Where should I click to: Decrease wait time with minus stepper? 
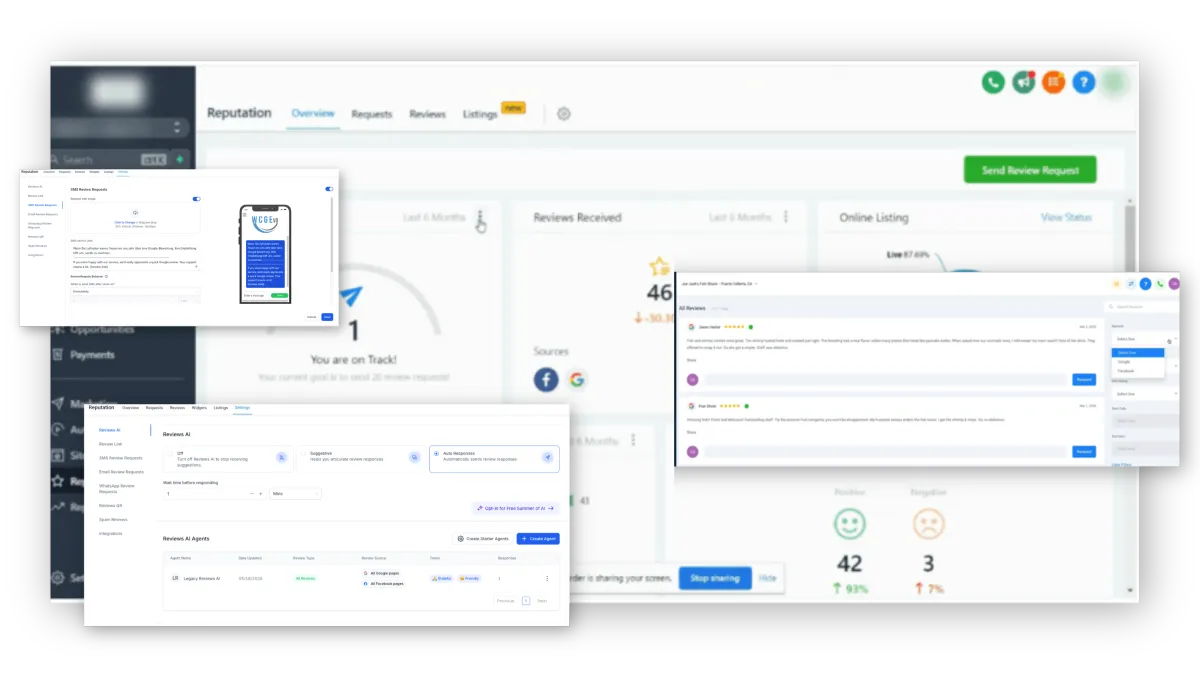click(x=251, y=494)
